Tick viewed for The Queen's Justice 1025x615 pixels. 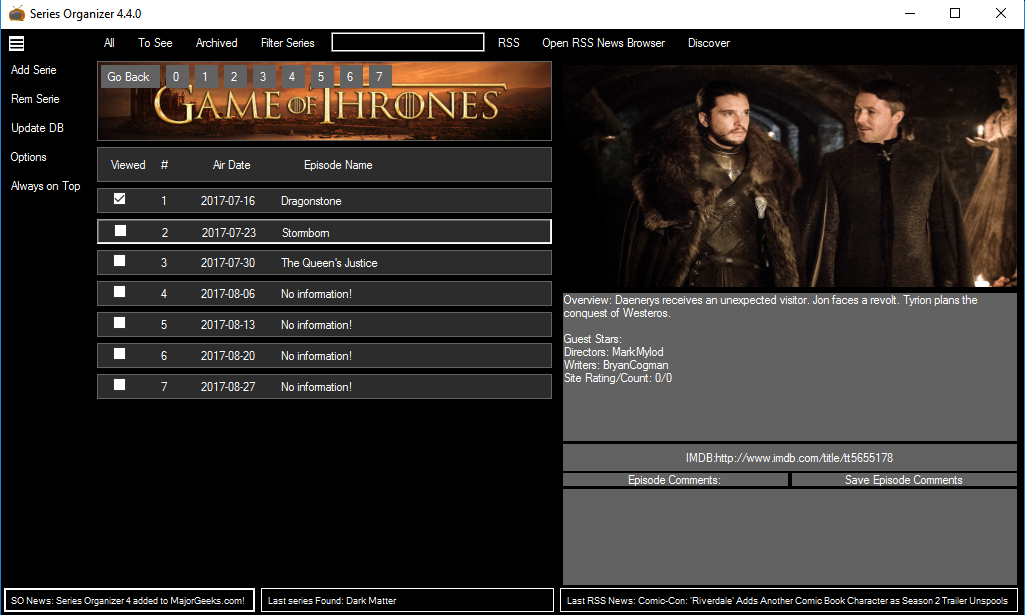[120, 261]
